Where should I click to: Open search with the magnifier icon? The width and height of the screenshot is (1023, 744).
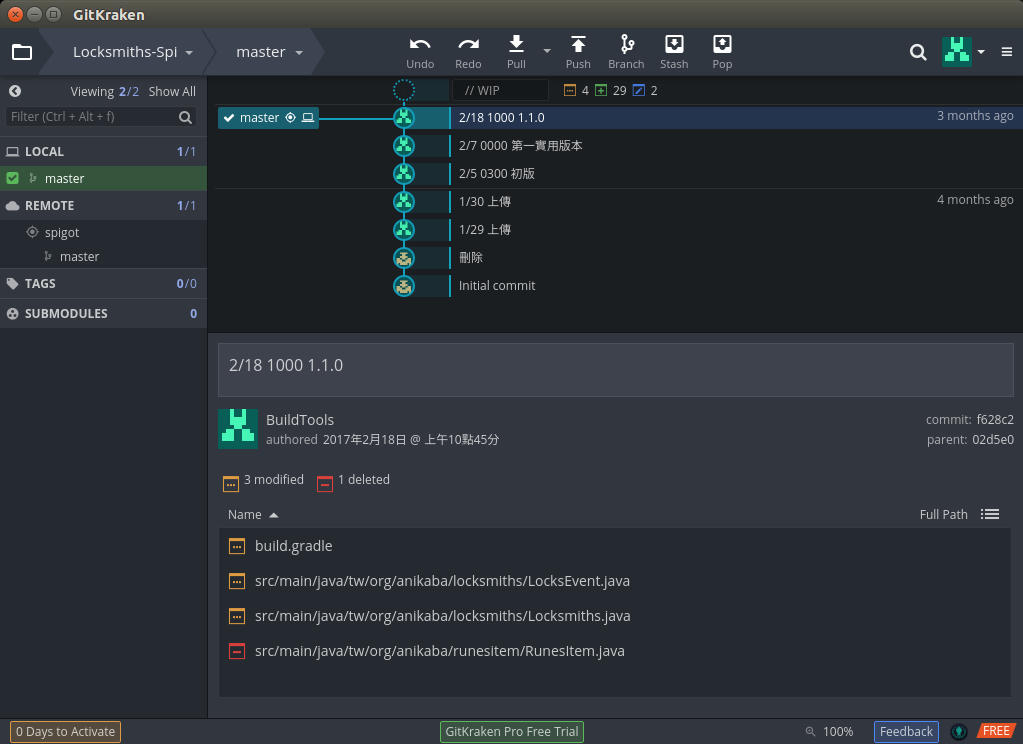click(918, 52)
